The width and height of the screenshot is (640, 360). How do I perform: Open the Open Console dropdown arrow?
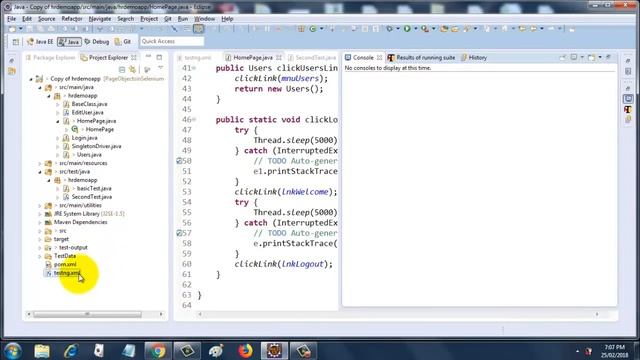[600, 58]
